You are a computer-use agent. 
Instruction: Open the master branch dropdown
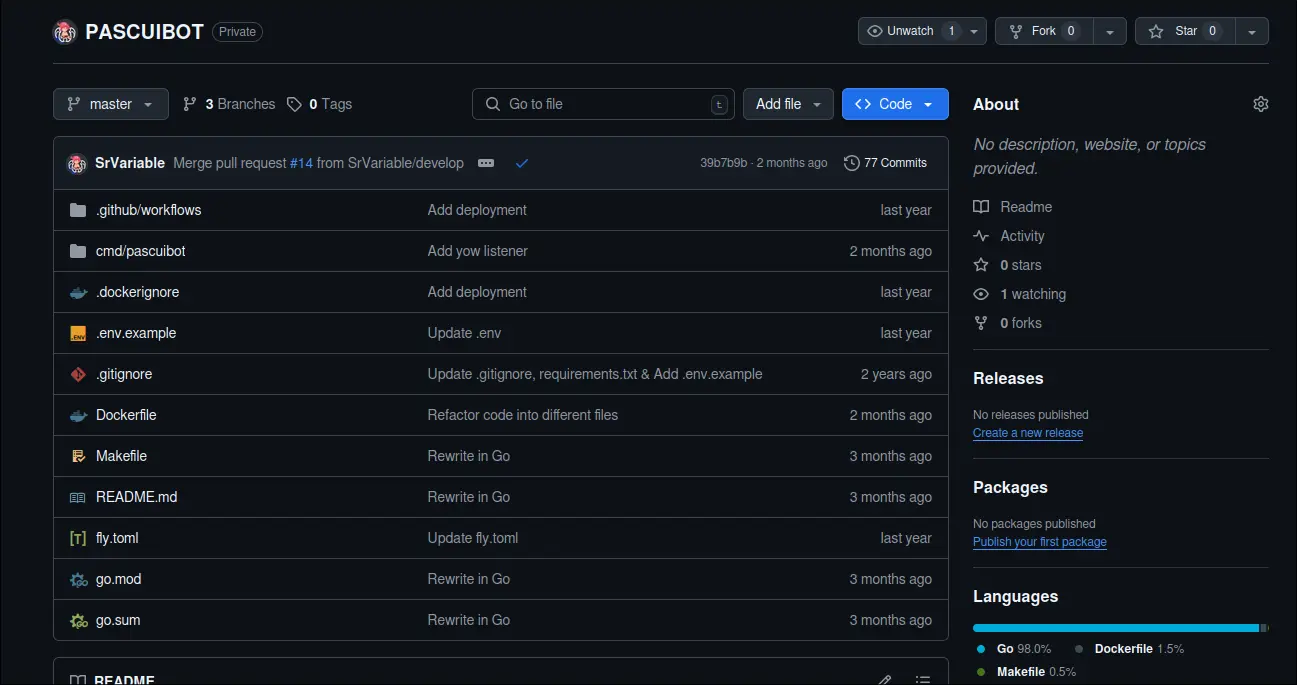110,103
